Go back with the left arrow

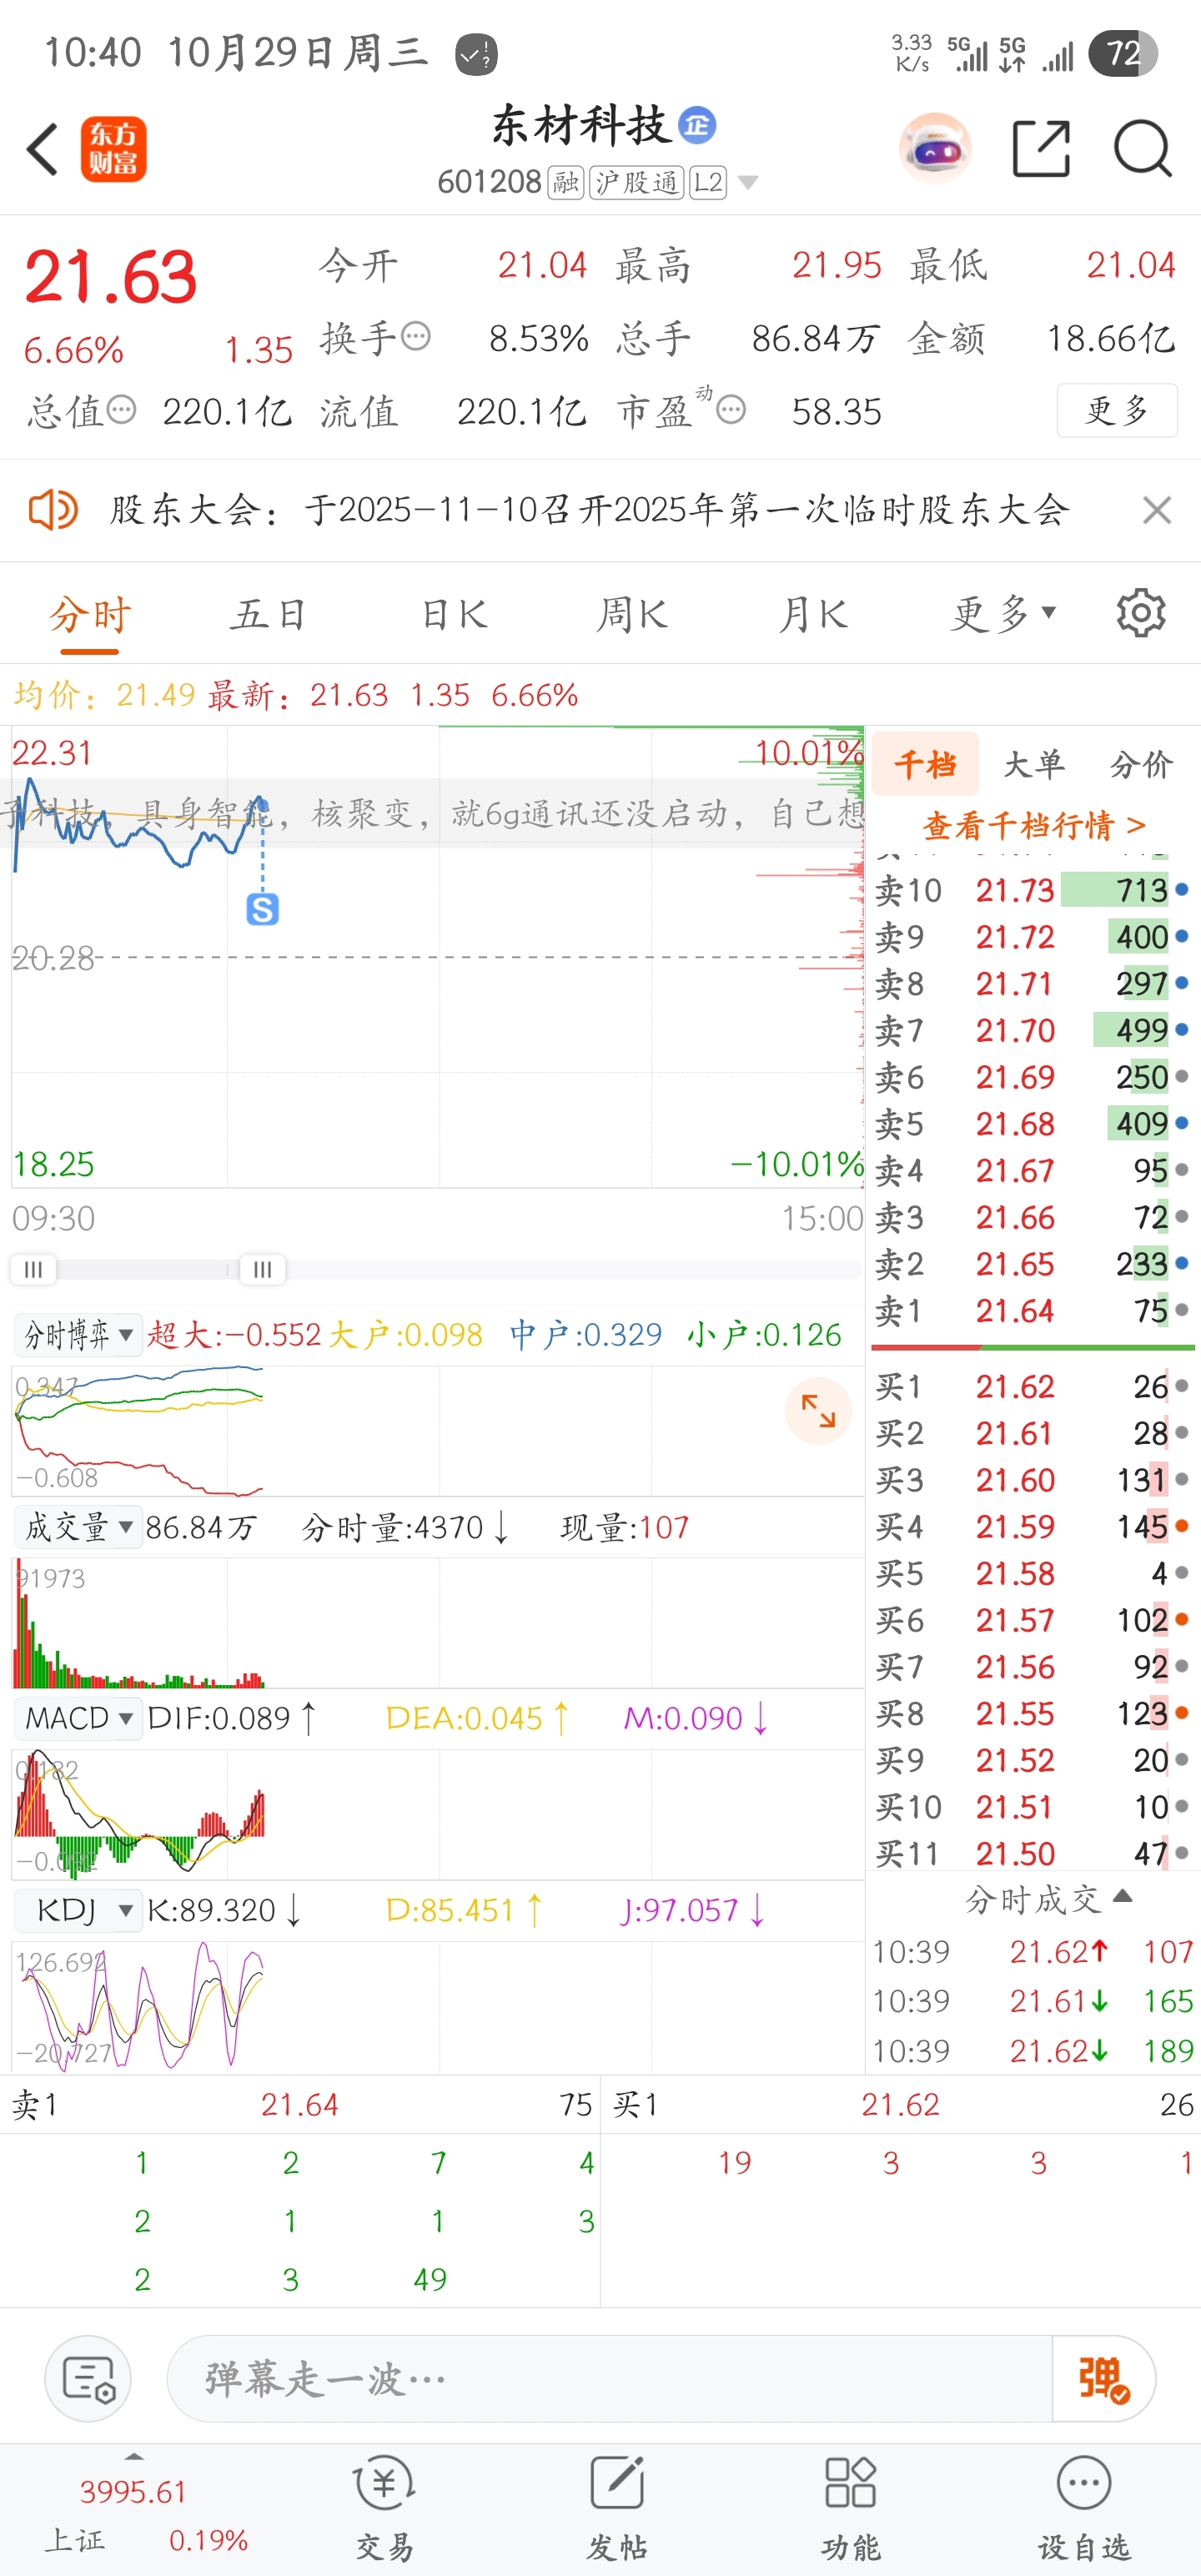pos(42,150)
